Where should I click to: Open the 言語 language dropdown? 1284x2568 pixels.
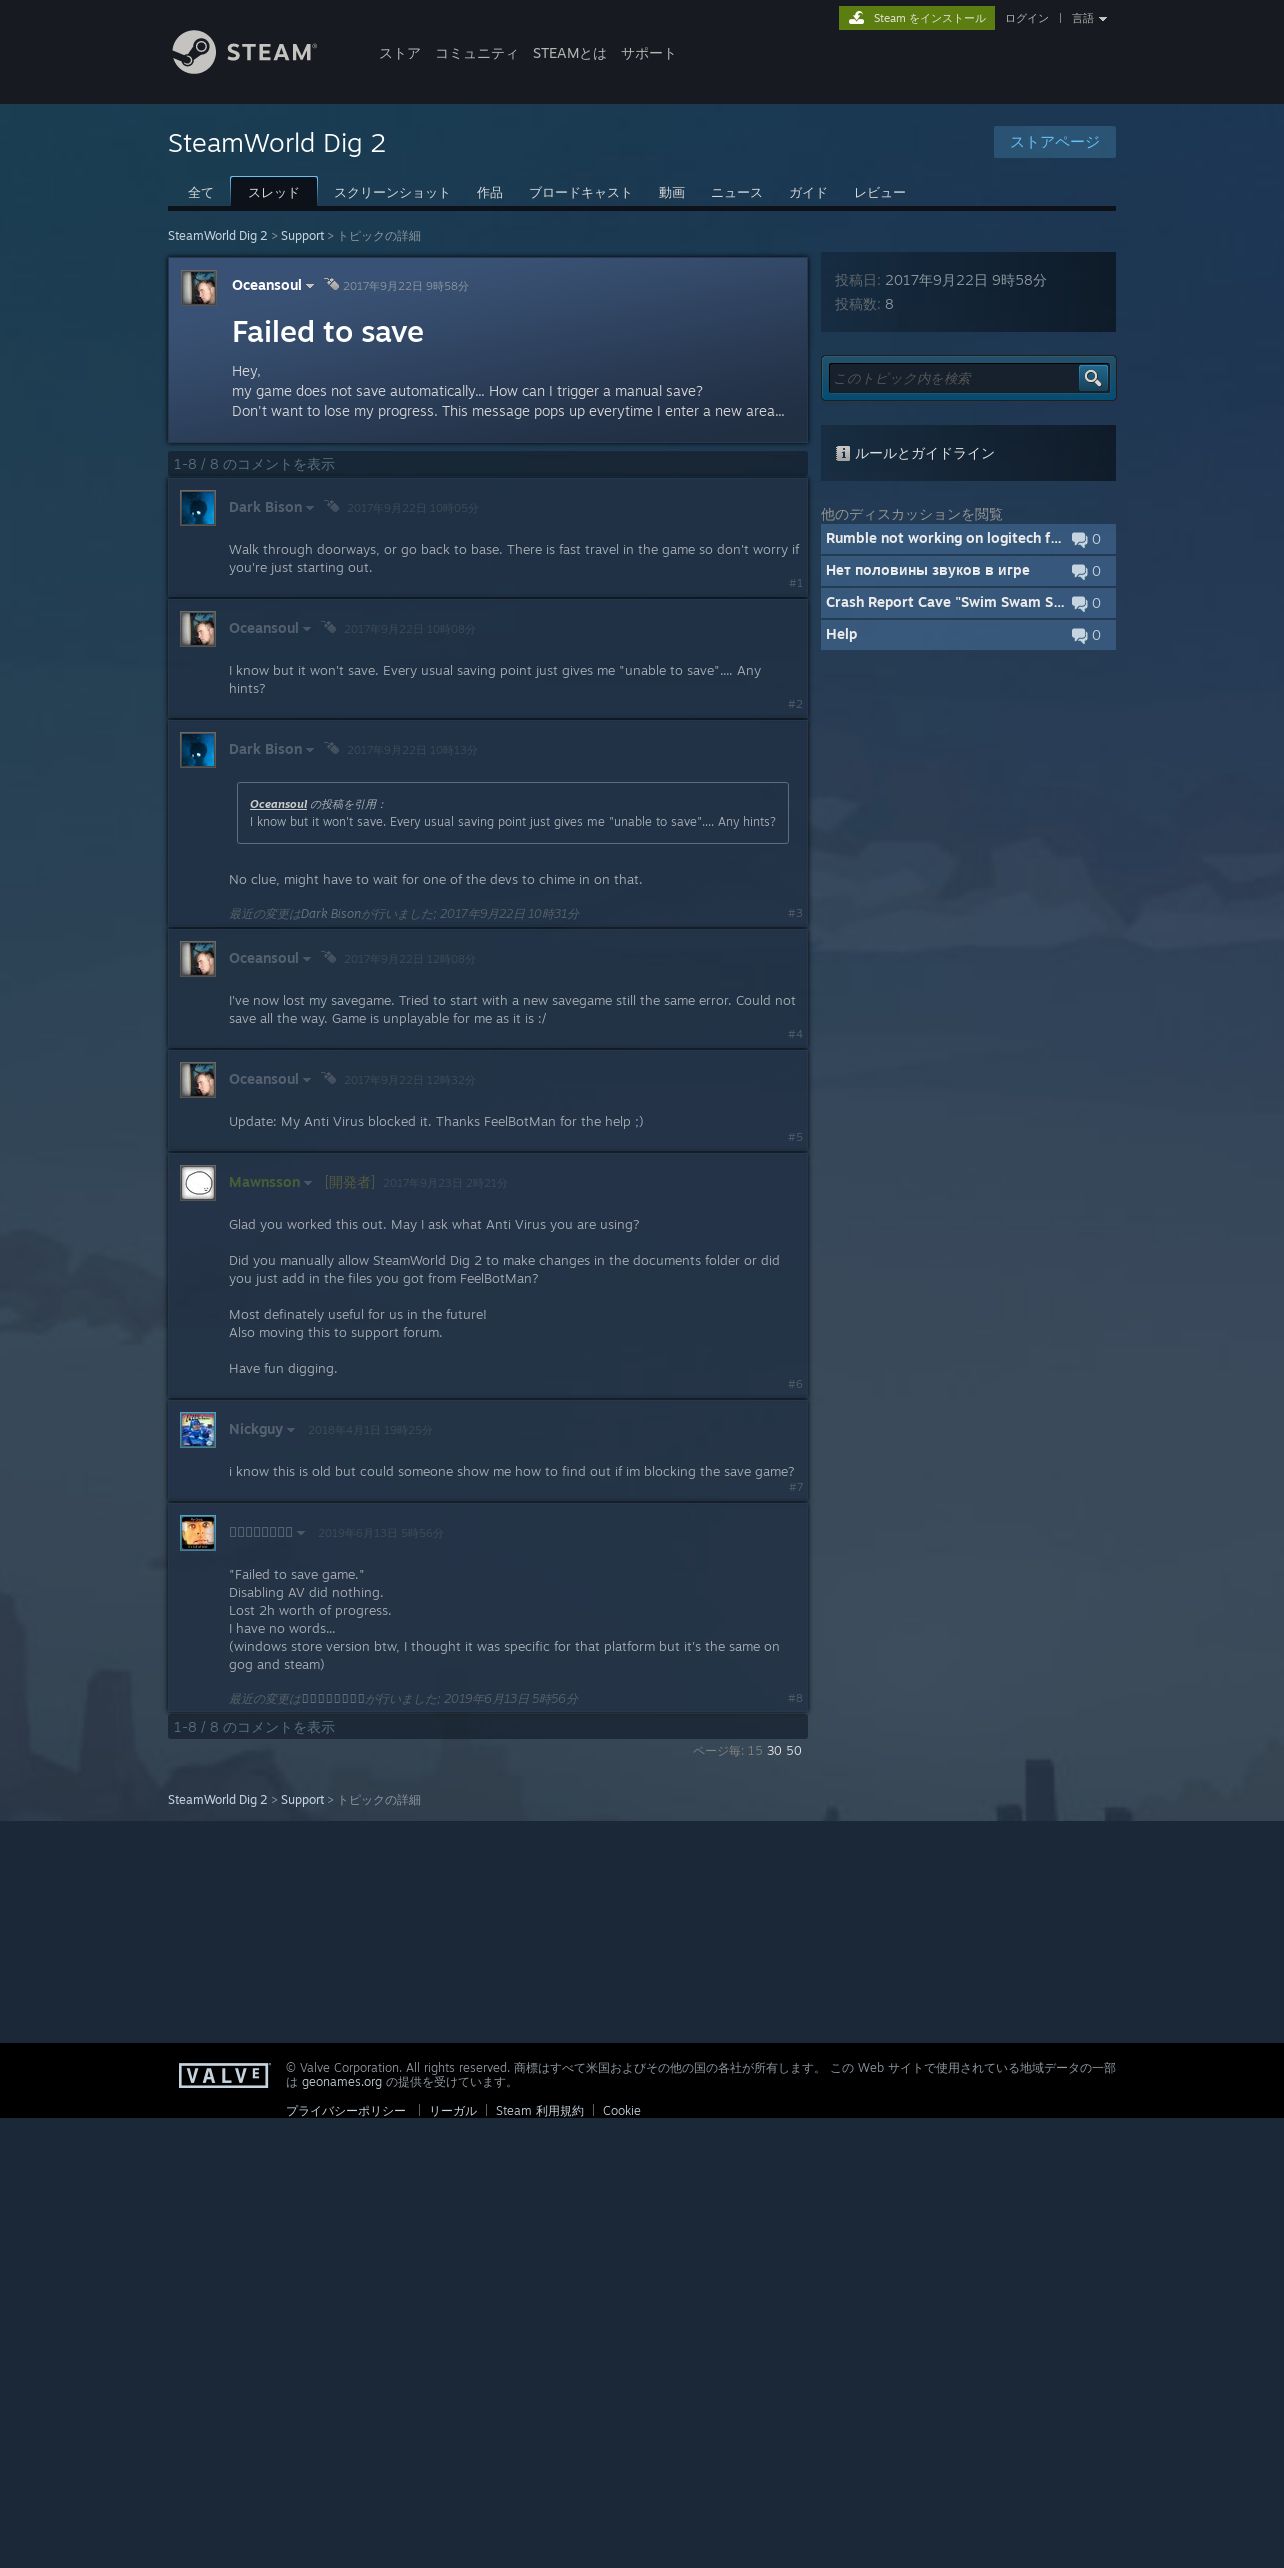click(1089, 18)
